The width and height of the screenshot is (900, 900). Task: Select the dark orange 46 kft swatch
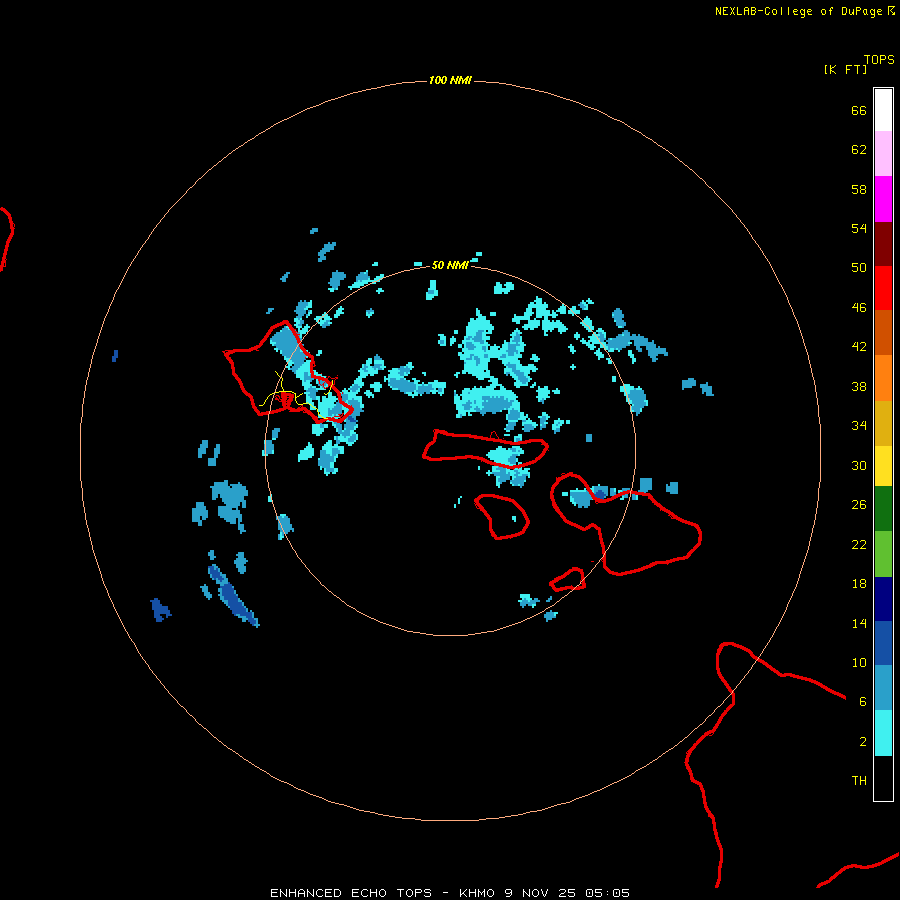[x=883, y=333]
